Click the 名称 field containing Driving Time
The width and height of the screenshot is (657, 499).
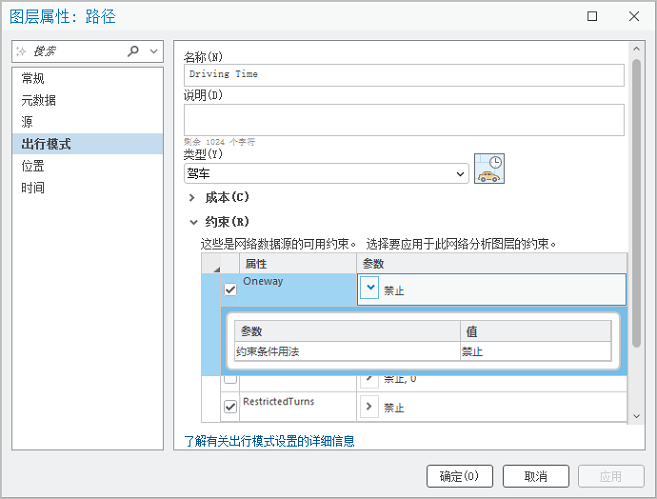tap(404, 75)
